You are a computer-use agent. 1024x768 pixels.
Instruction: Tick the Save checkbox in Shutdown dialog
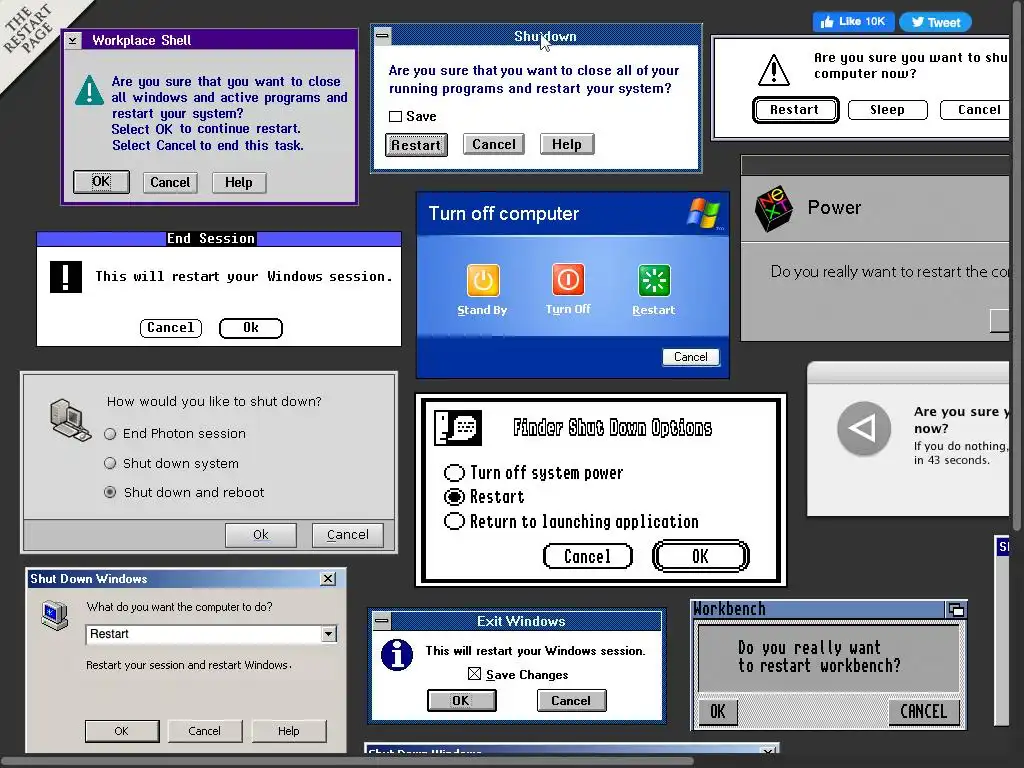395,117
